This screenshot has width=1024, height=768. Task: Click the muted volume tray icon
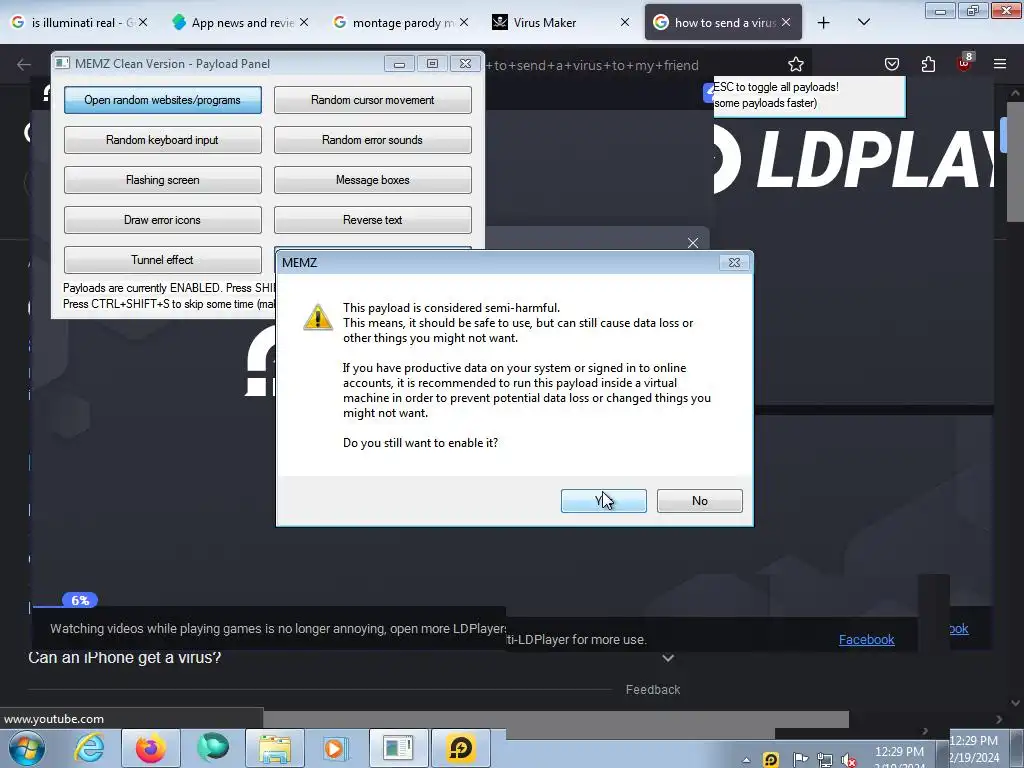[849, 760]
